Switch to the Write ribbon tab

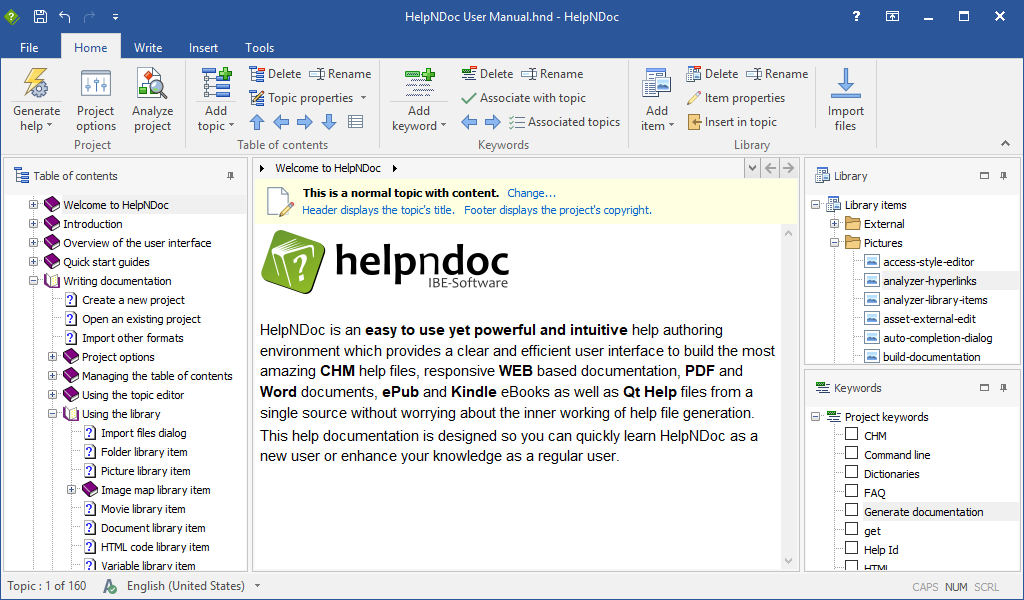[x=148, y=48]
